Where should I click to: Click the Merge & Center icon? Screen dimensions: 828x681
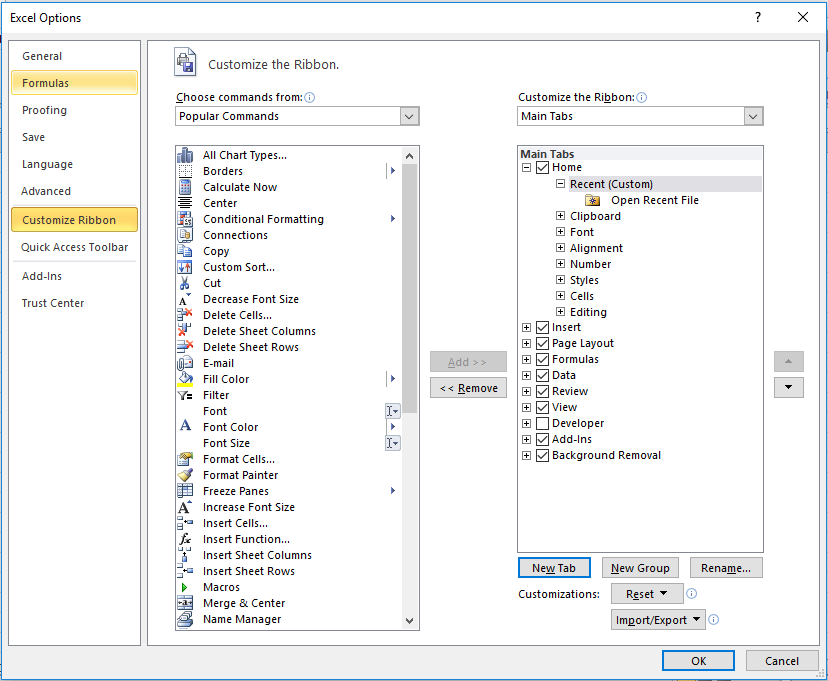185,603
